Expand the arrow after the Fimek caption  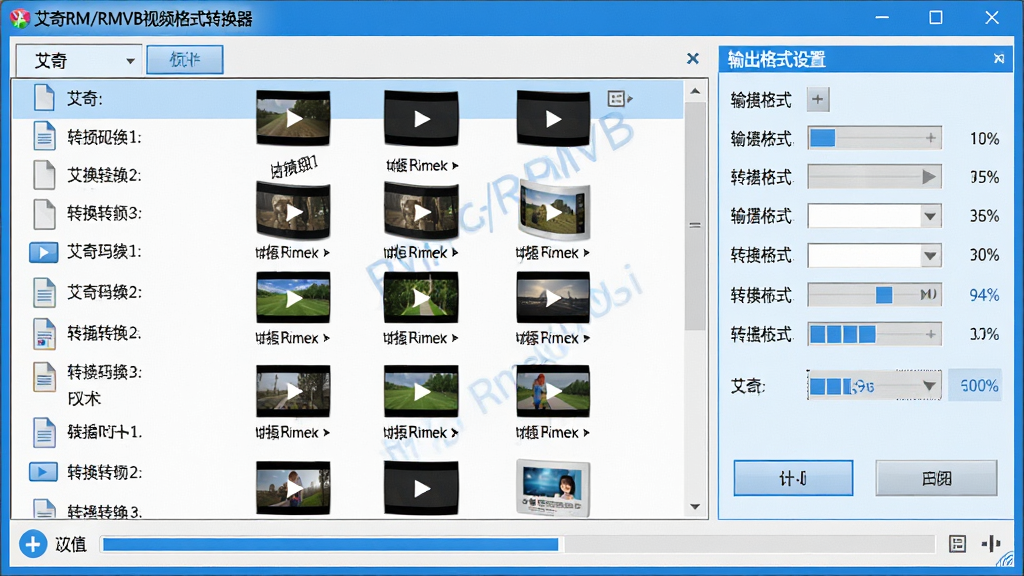tap(586, 253)
